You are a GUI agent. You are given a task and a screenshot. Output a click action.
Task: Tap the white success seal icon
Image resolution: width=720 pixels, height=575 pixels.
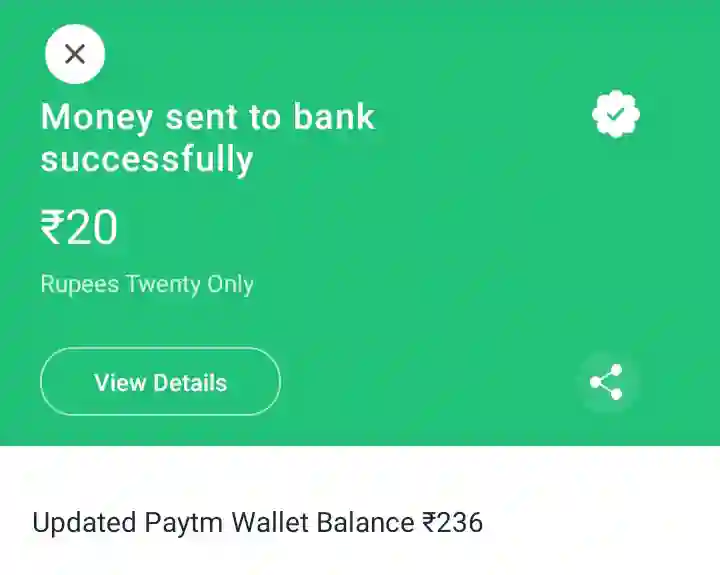pyautogui.click(x=616, y=114)
